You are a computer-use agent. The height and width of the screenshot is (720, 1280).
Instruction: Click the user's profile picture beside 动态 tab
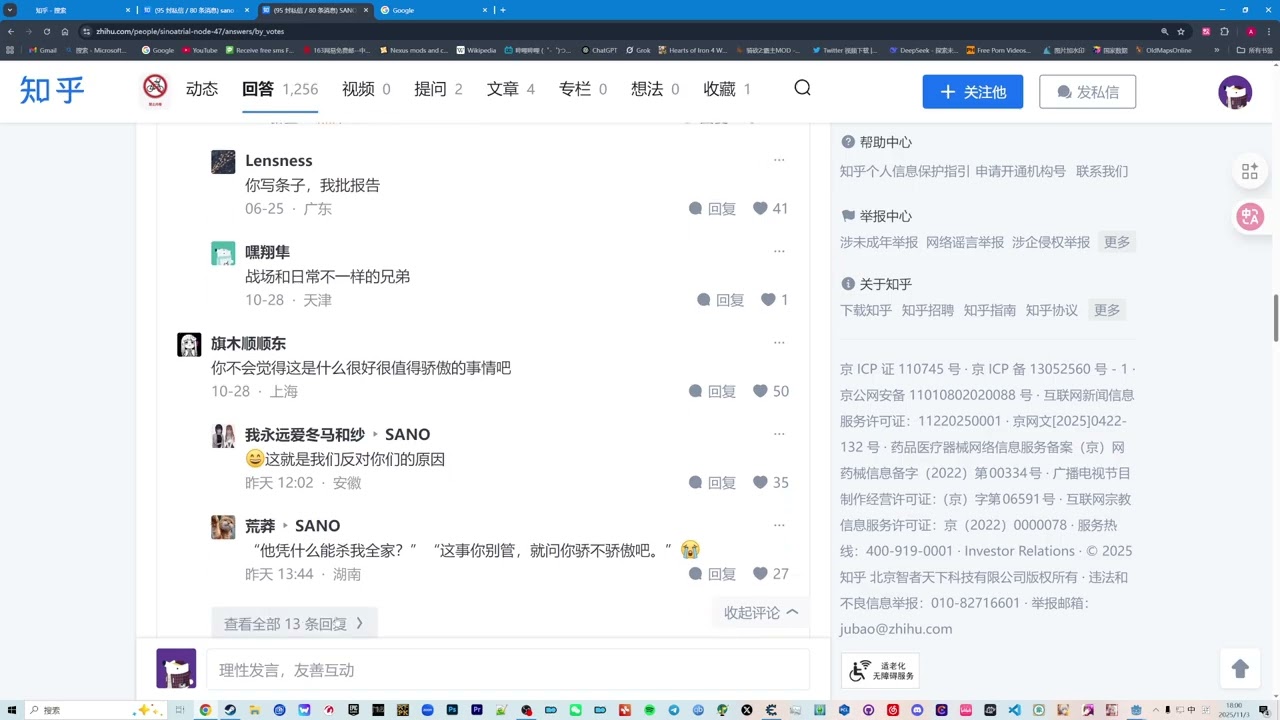[x=155, y=89]
